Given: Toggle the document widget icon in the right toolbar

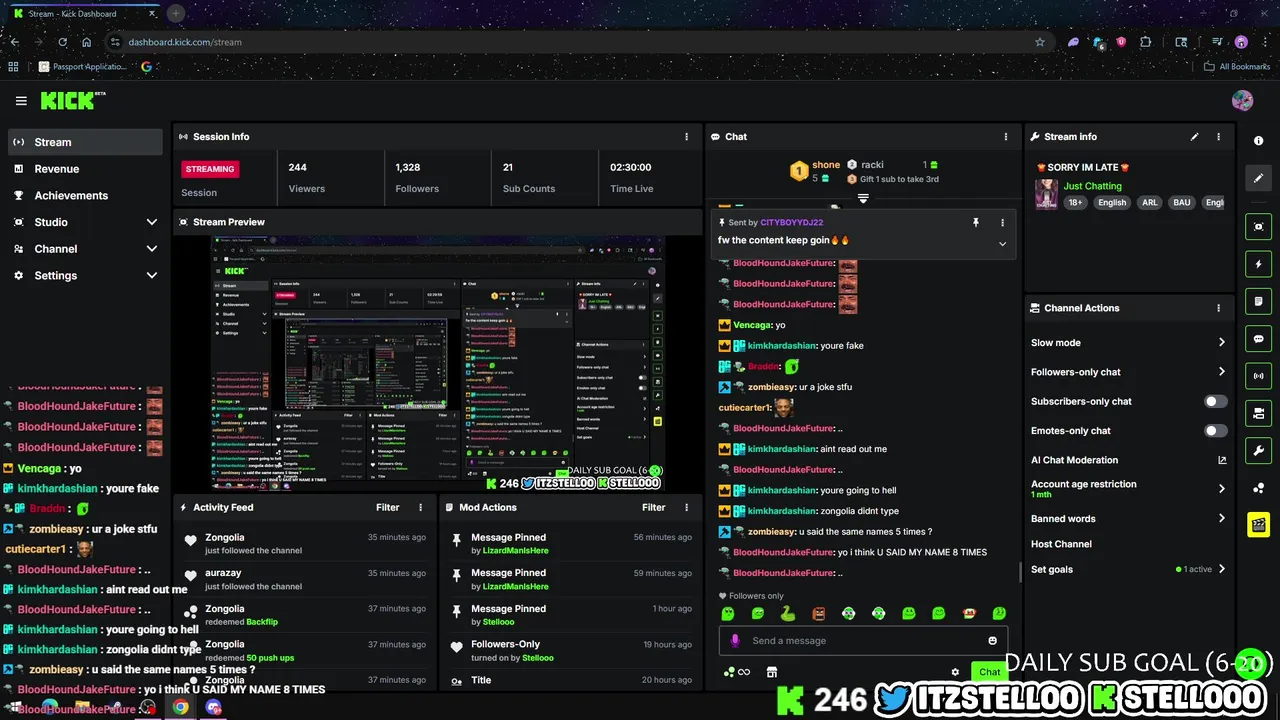Looking at the screenshot, I should click(x=1258, y=301).
